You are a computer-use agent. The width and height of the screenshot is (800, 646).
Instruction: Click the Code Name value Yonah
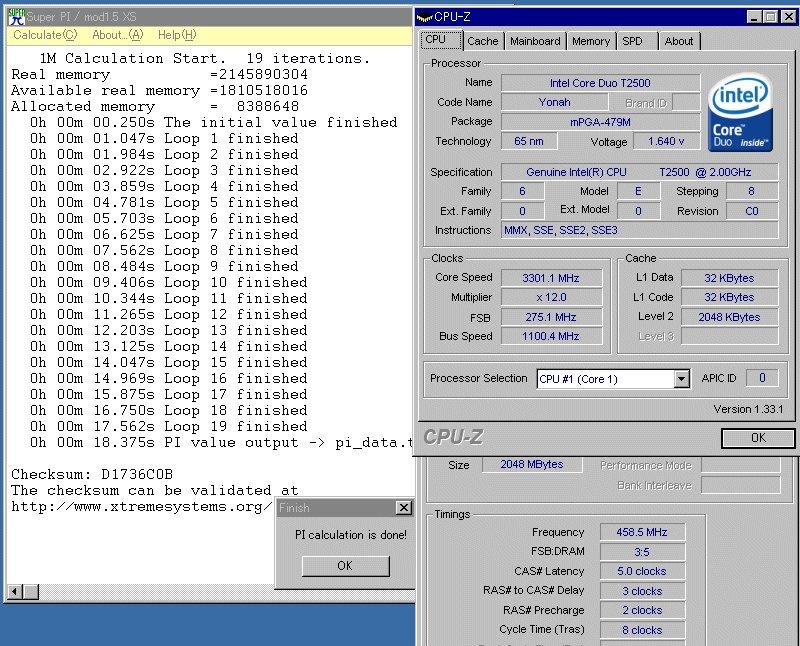[554, 102]
